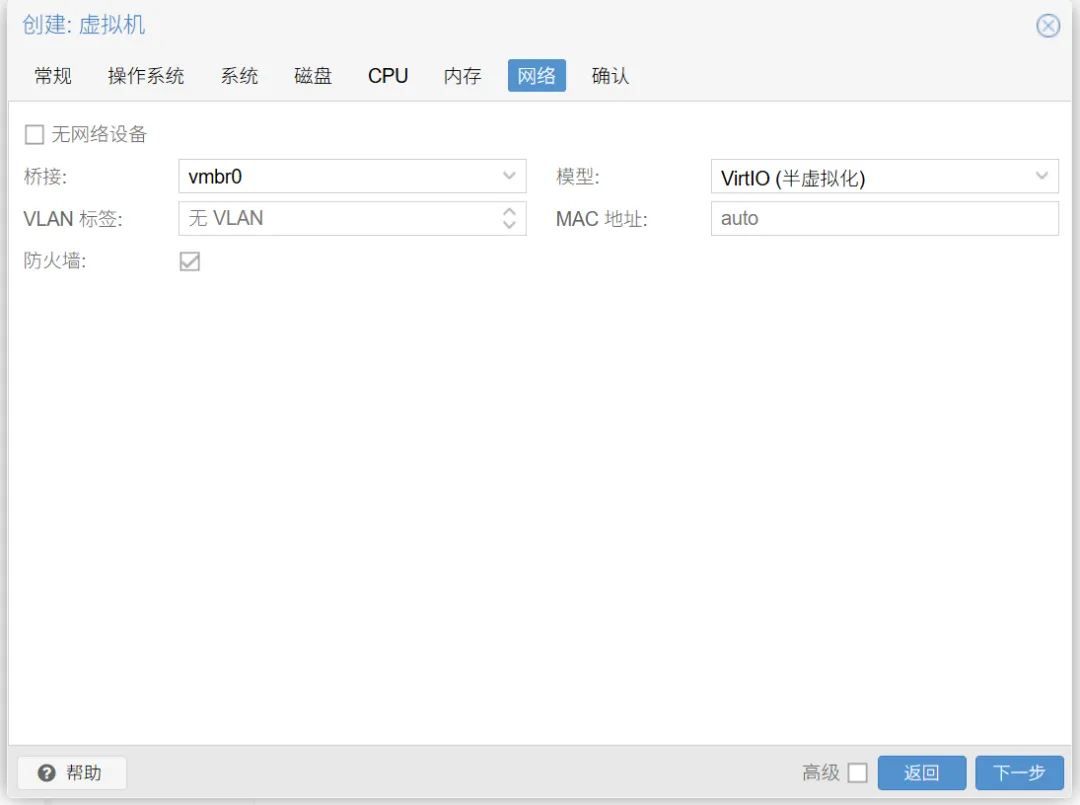Select the 网络 tab
Screen dimensions: 1080x805
tap(537, 76)
